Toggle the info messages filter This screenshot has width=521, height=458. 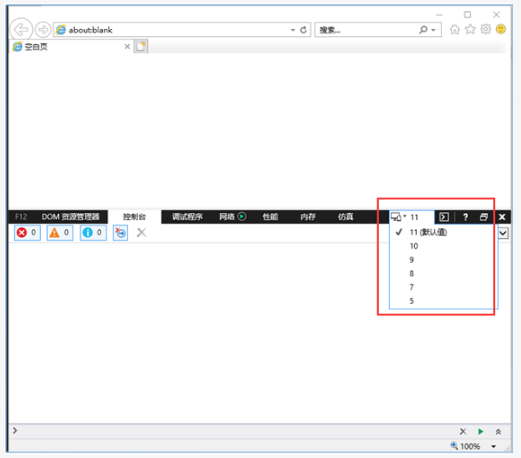click(x=93, y=233)
